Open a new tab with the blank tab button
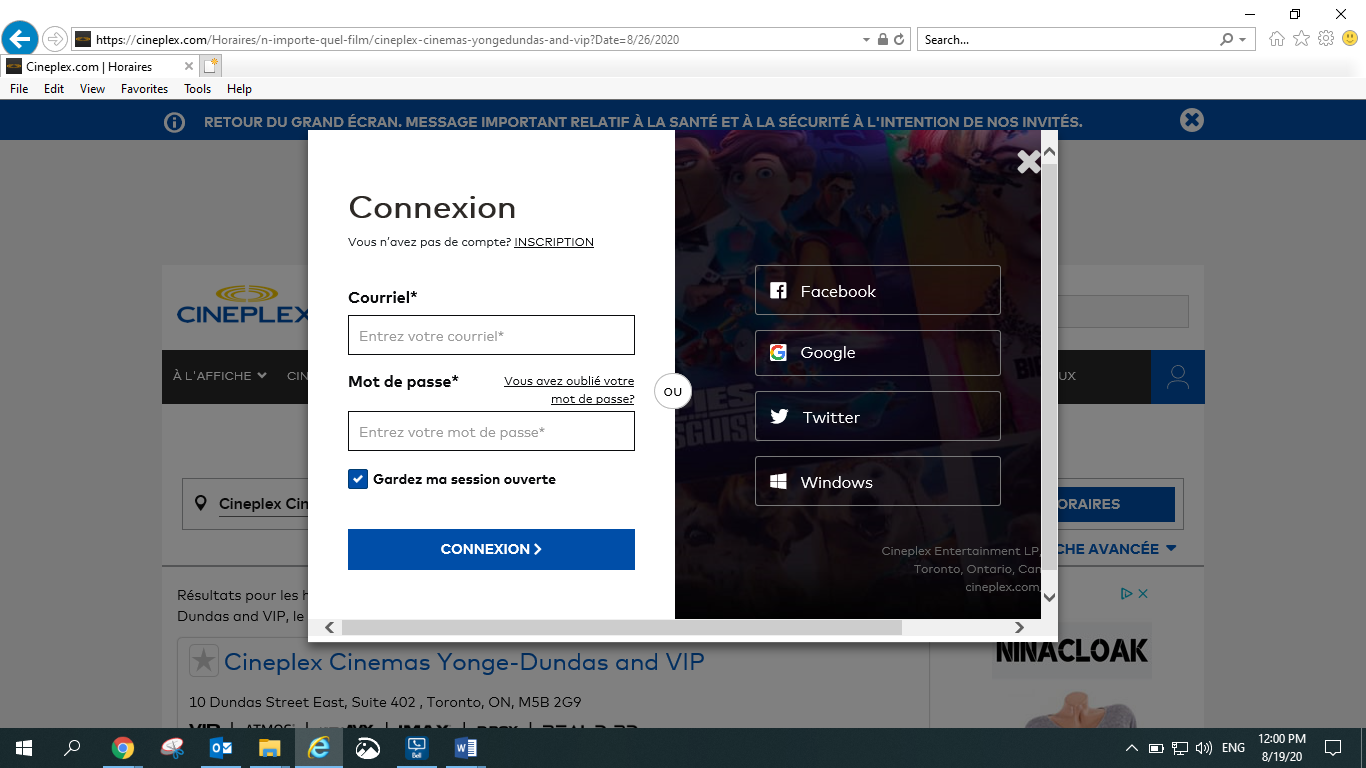 210,66
